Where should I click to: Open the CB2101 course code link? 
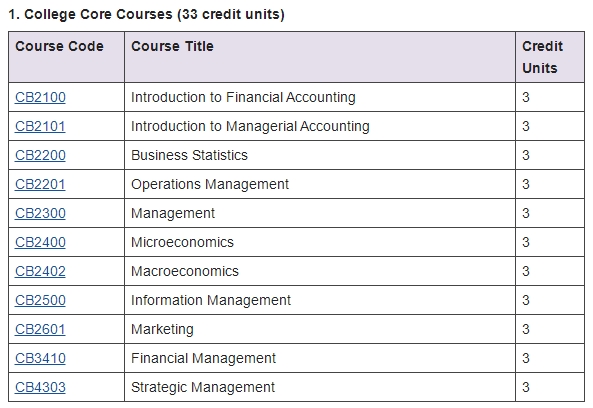(x=40, y=126)
